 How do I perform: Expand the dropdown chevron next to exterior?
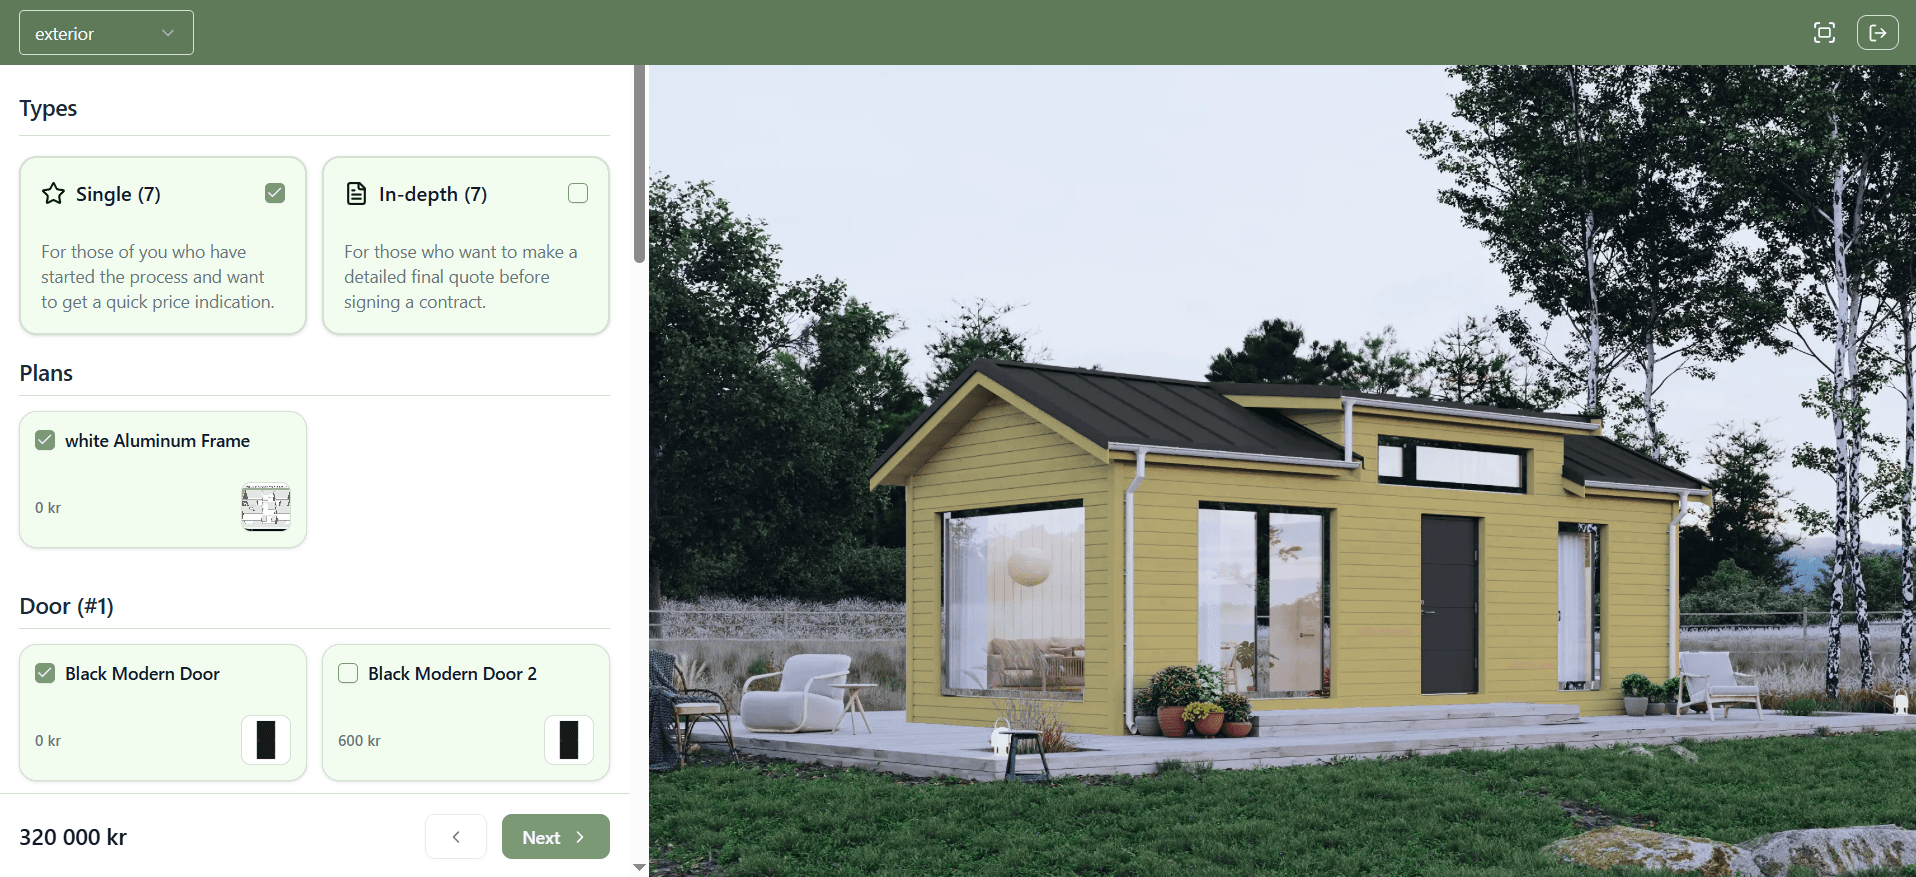pyautogui.click(x=168, y=33)
